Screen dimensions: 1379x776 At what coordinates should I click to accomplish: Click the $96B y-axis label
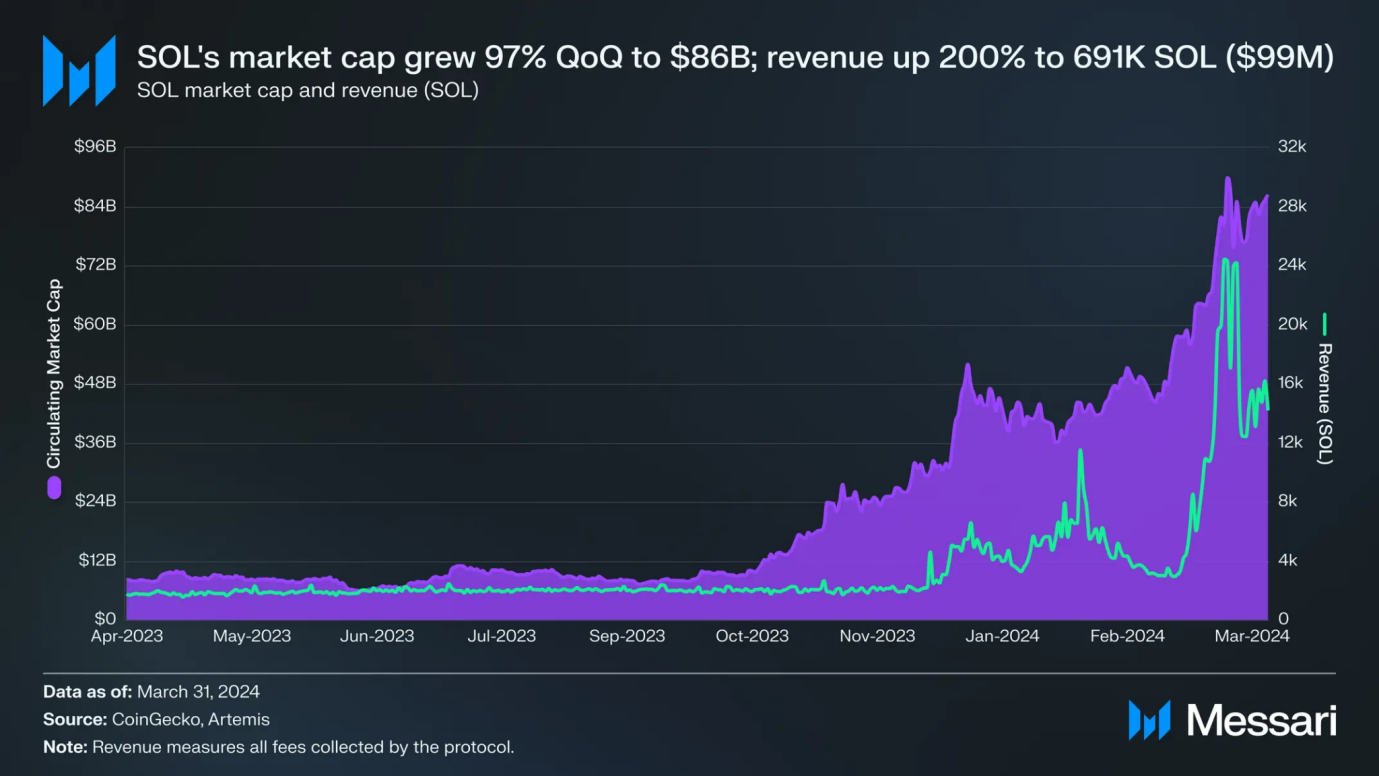[96, 146]
